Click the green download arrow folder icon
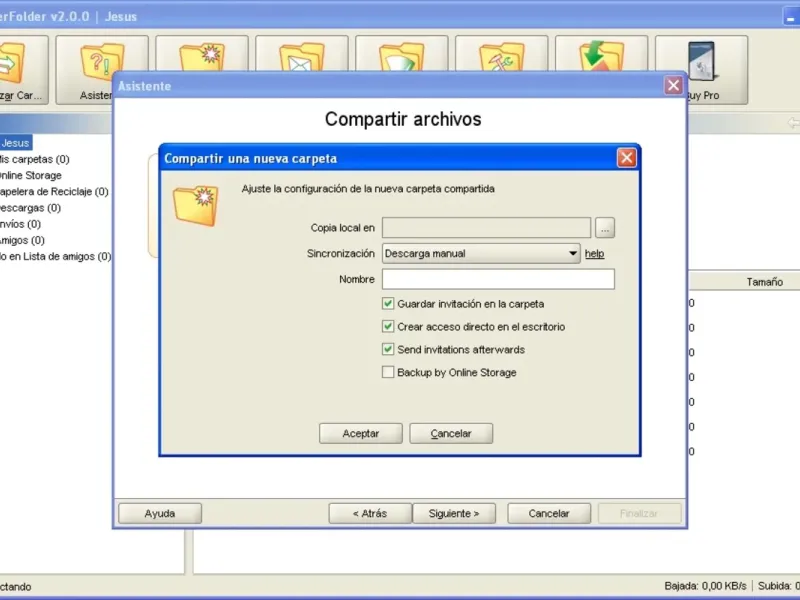The height and width of the screenshot is (600, 800). coord(602,54)
